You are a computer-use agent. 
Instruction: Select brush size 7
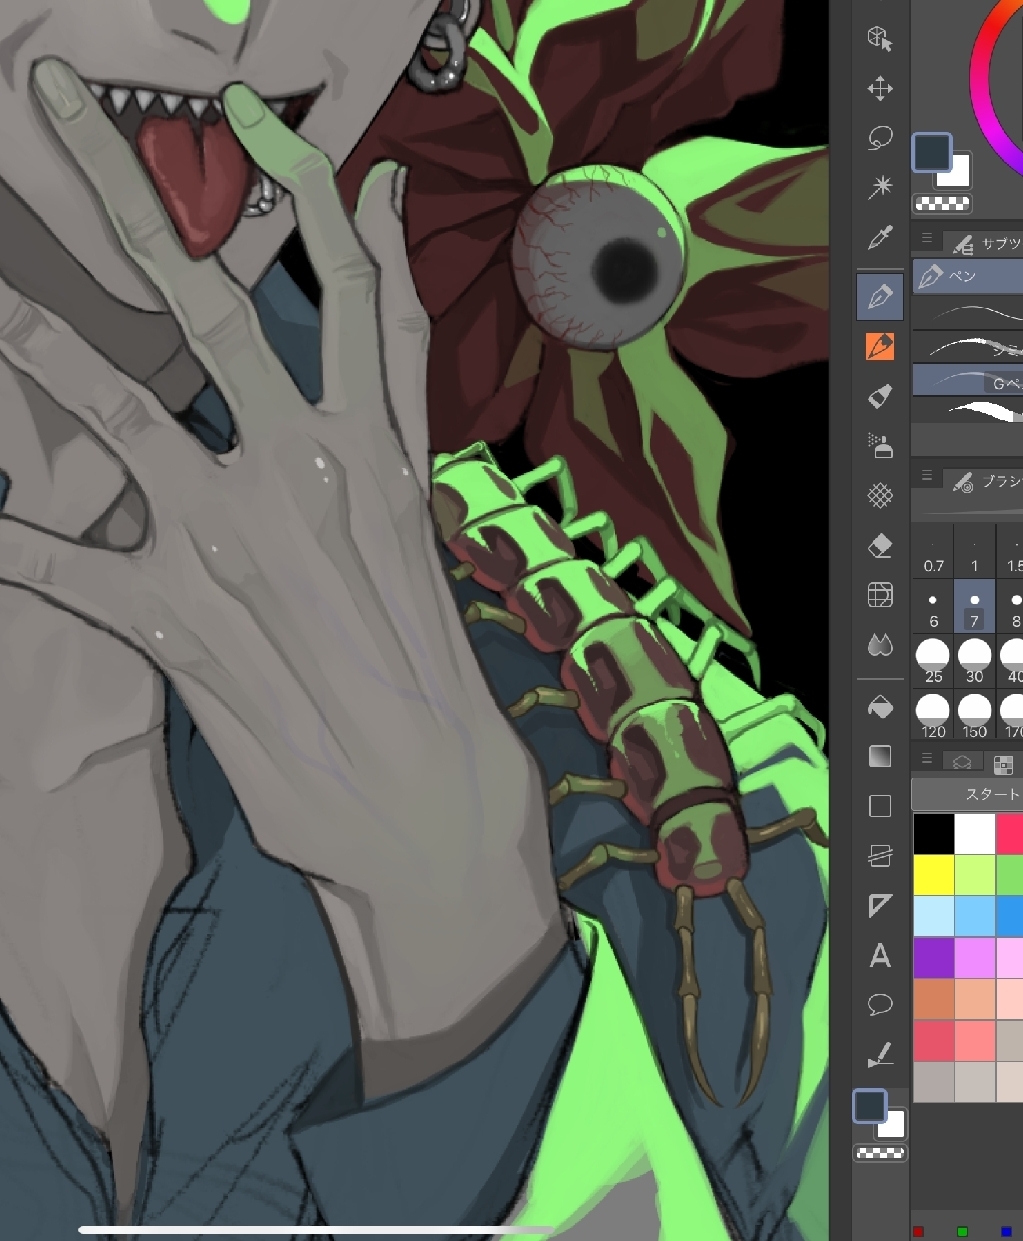(x=975, y=608)
